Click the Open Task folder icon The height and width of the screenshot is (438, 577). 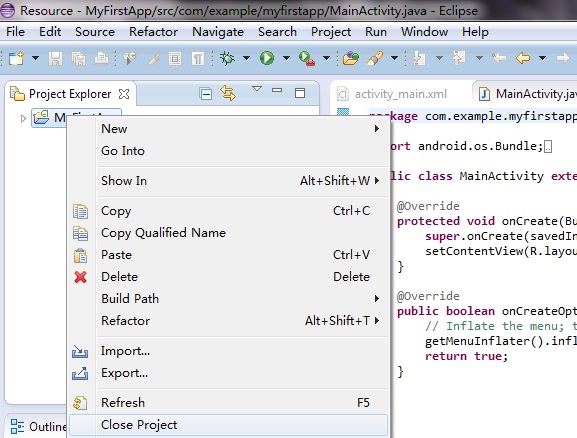pos(351,58)
